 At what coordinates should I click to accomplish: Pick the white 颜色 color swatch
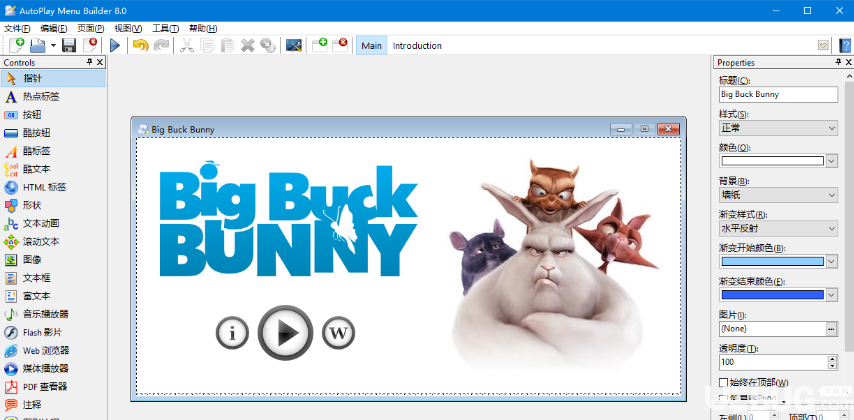(x=772, y=161)
